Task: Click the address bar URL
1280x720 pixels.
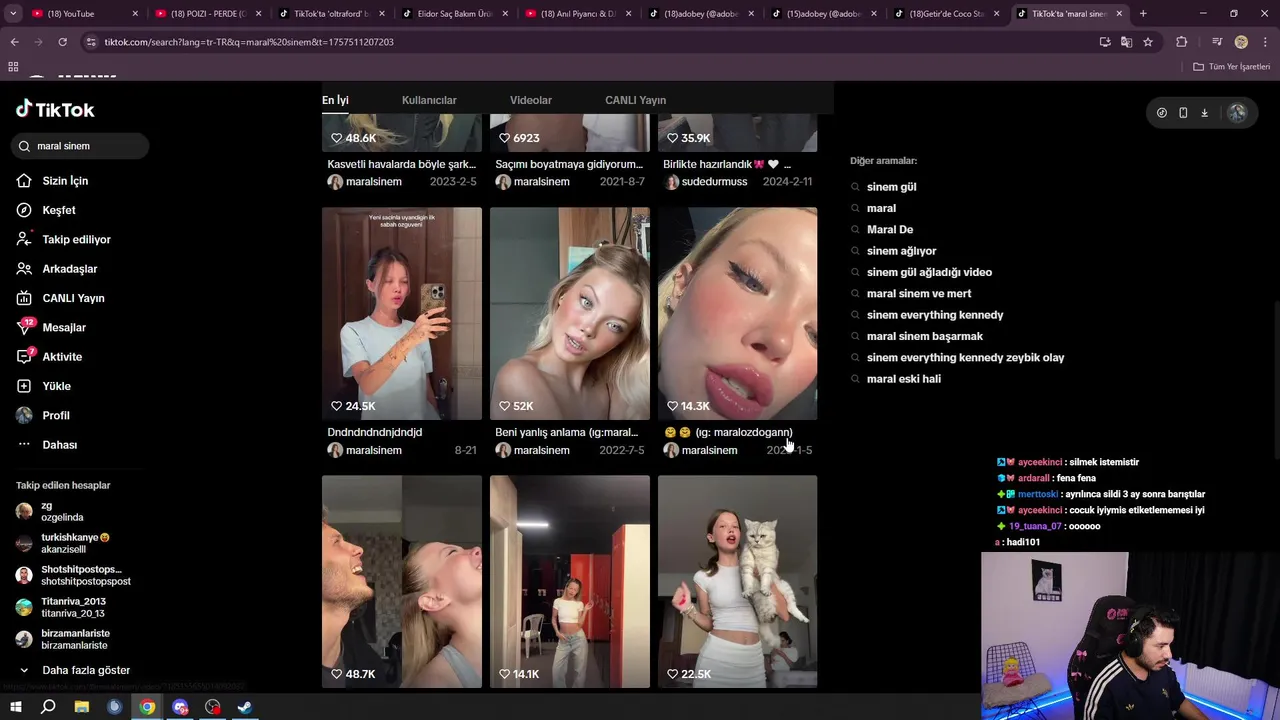Action: (x=249, y=42)
